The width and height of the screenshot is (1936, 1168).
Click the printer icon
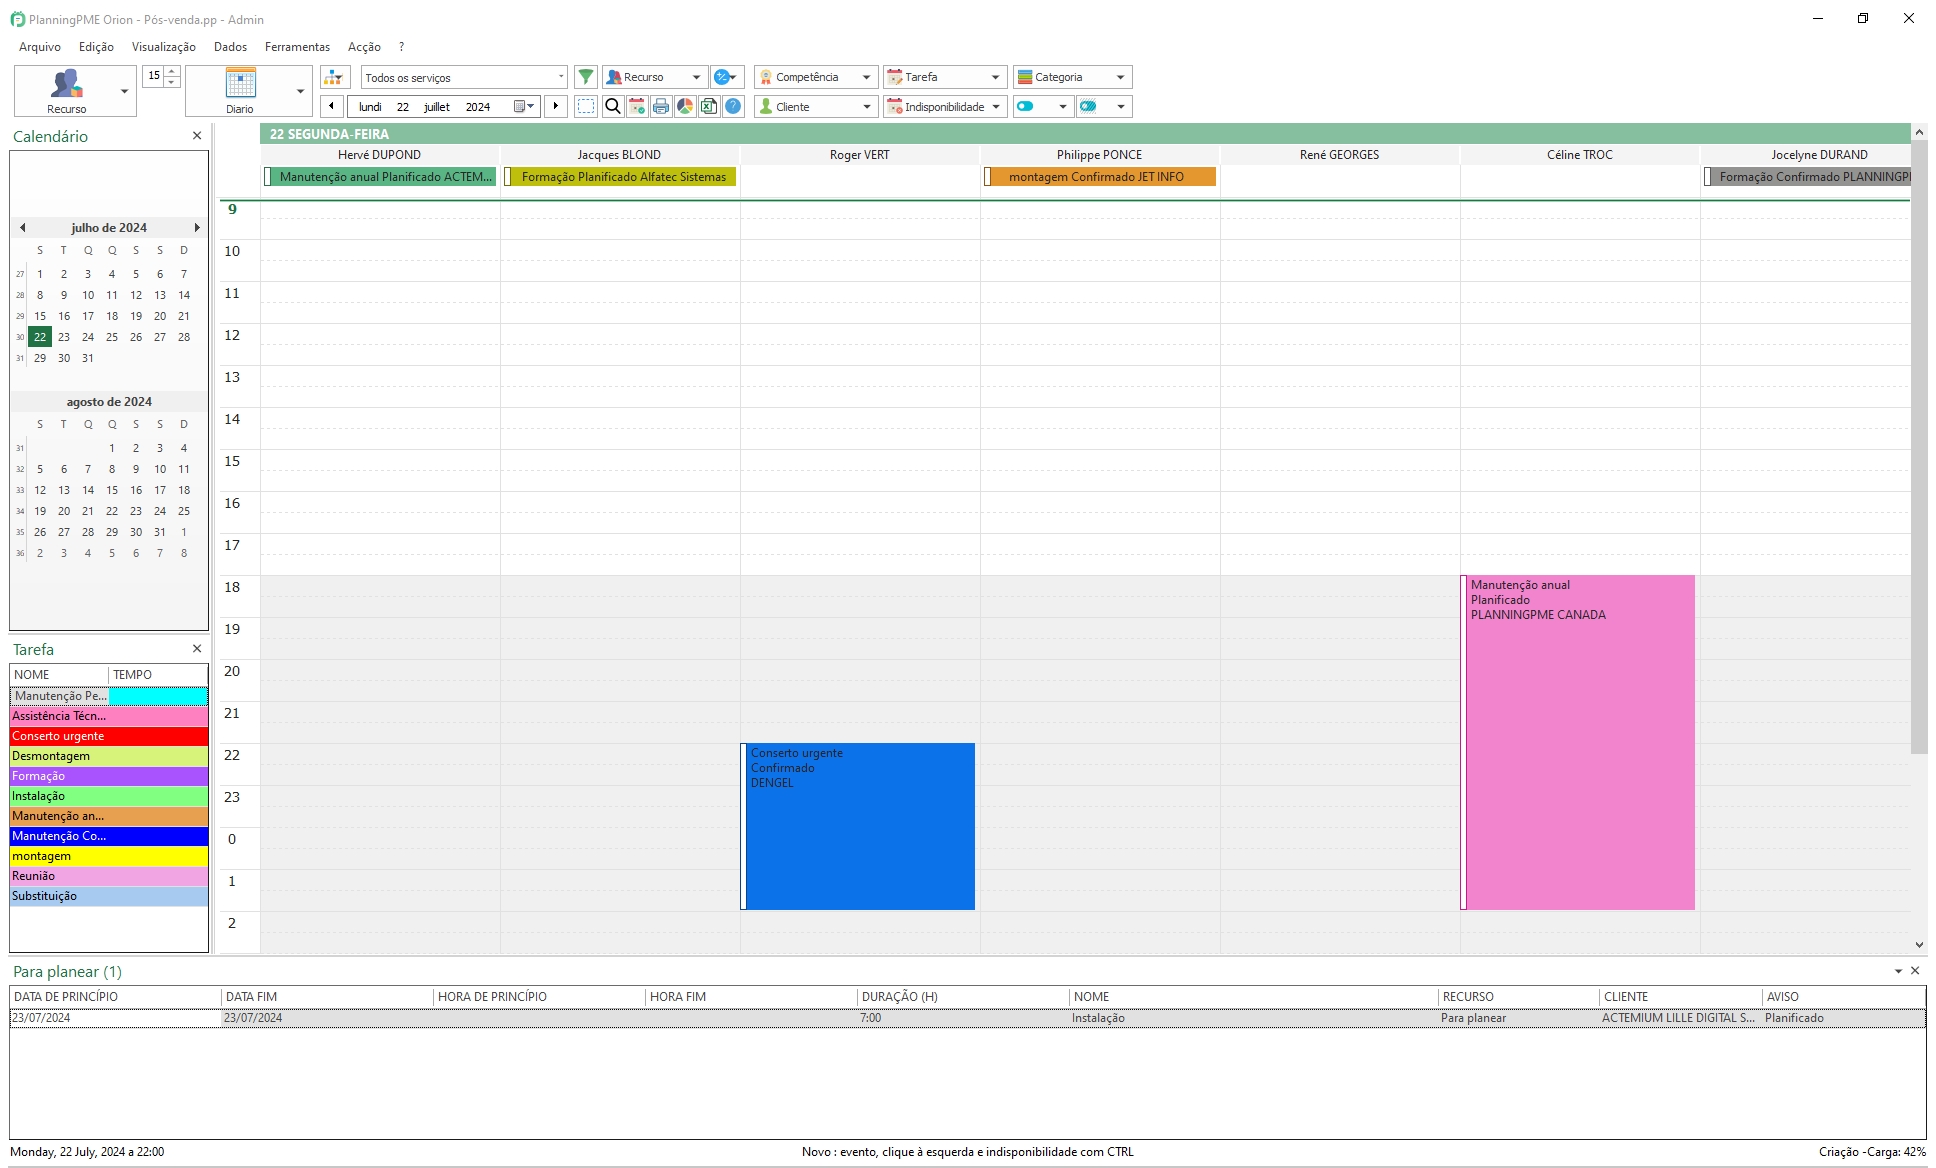pyautogui.click(x=661, y=106)
